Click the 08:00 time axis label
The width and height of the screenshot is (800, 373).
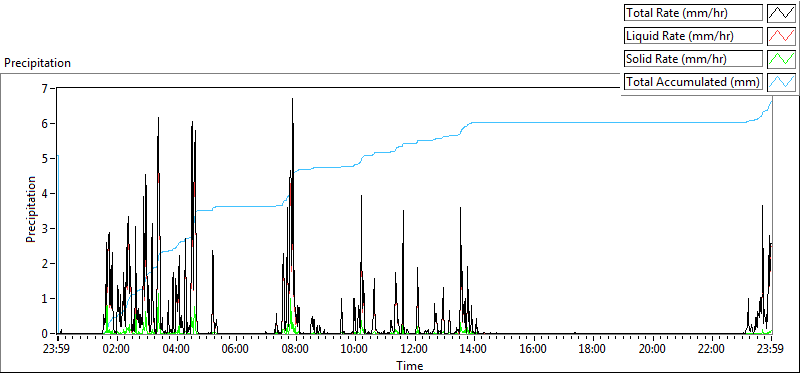(295, 350)
